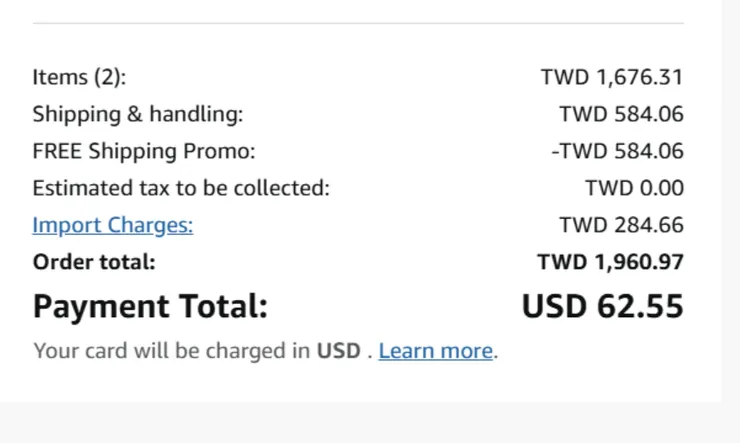Select the Shipping & handling amount
Viewport: 740px width, 443px height.
621,114
